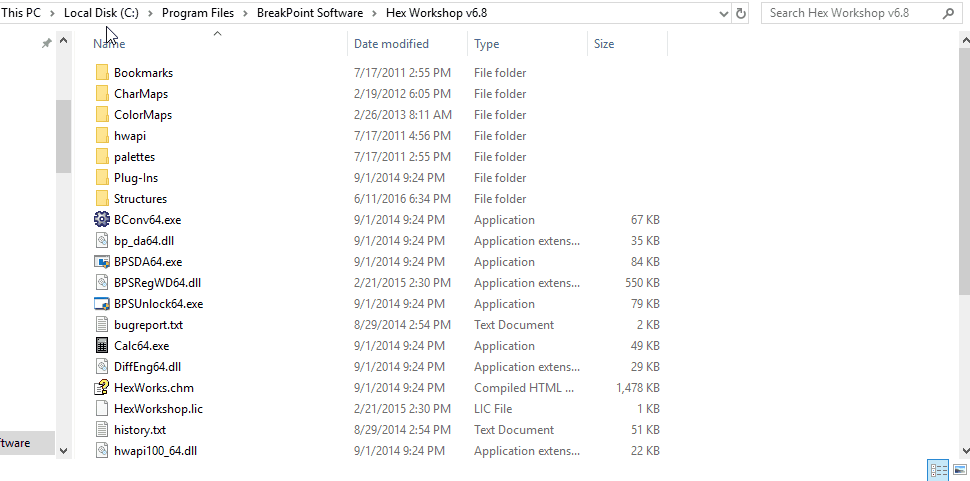The width and height of the screenshot is (970, 481).
Task: Open the address bar history dropdown
Action: tap(724, 14)
